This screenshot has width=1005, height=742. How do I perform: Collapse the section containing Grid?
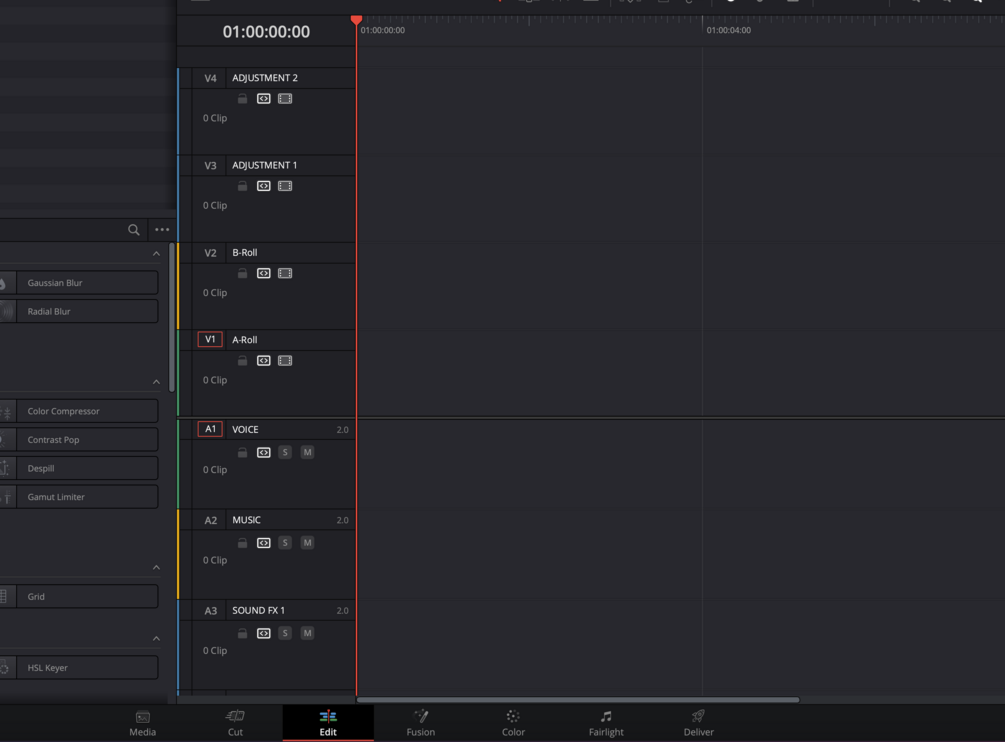pos(156,568)
